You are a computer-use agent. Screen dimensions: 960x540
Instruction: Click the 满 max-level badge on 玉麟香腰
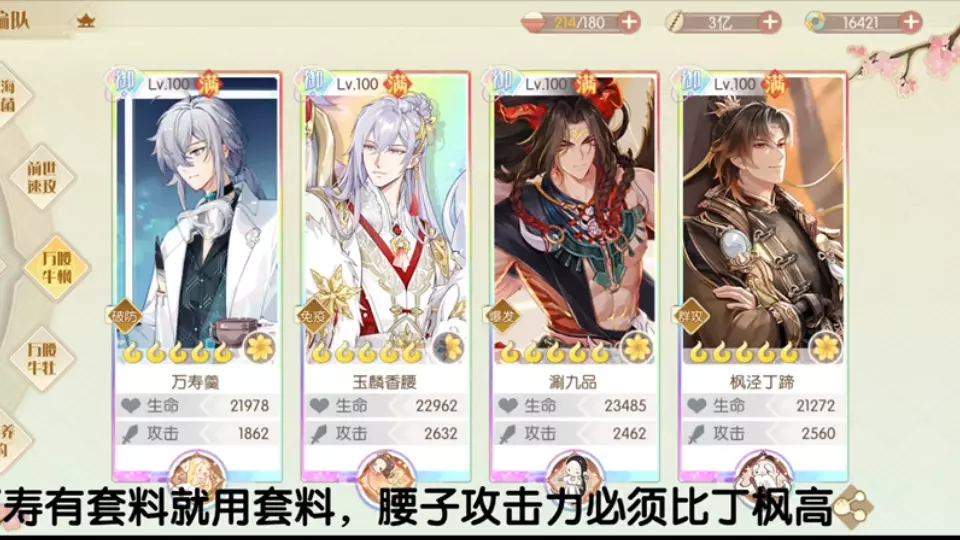[398, 84]
